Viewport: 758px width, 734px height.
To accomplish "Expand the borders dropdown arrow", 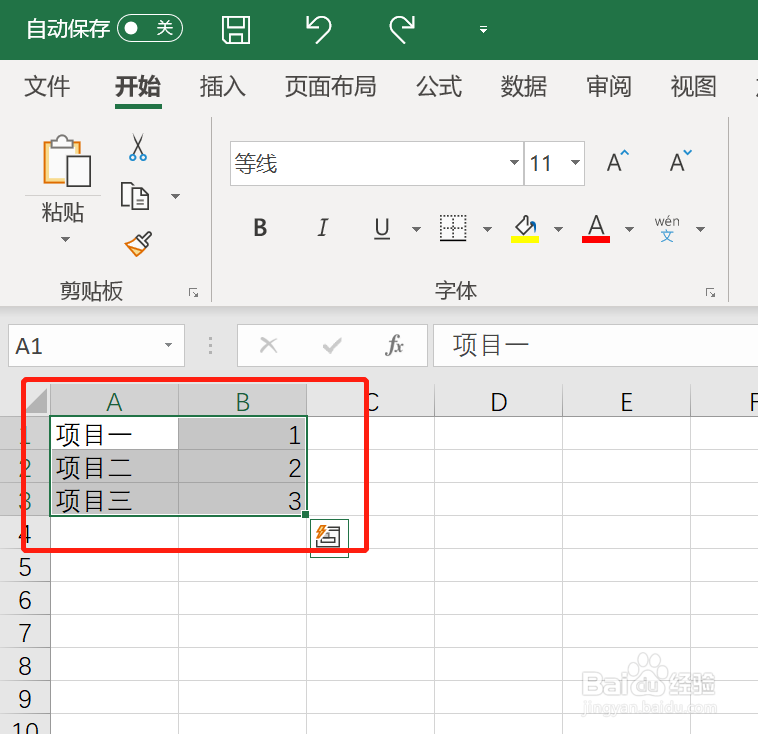I will [487, 229].
